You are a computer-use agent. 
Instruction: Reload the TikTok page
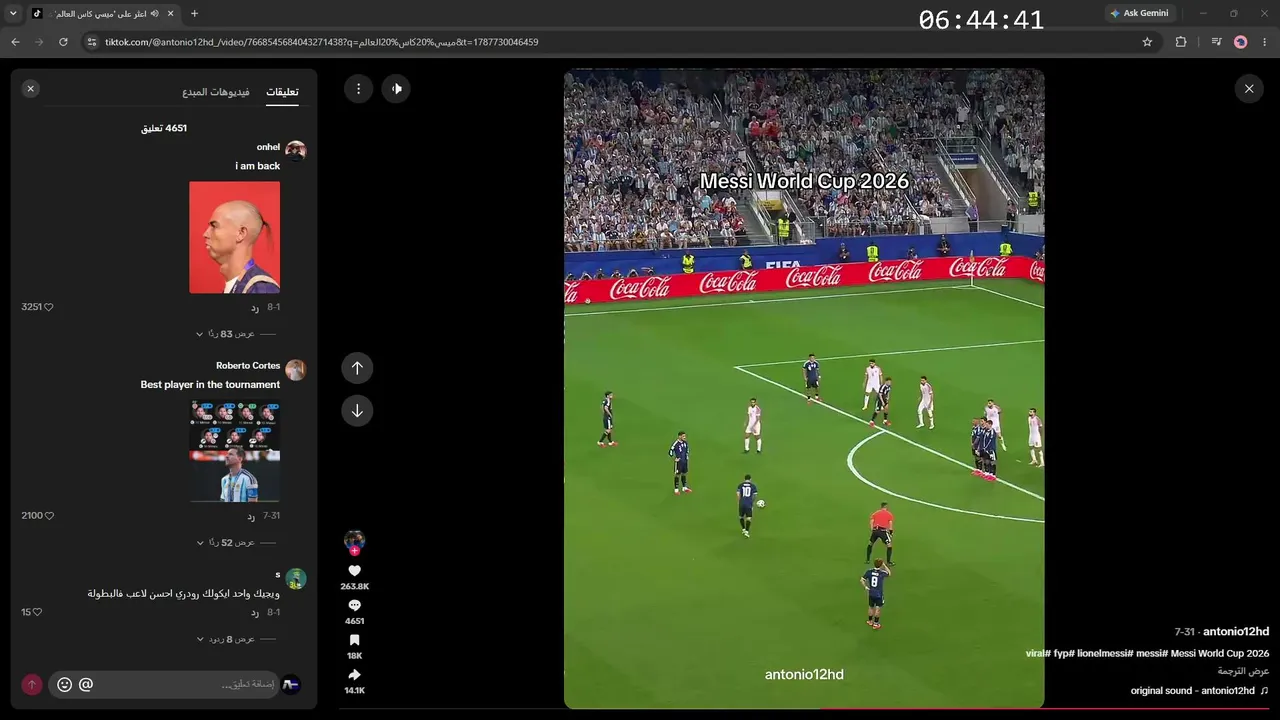[63, 42]
